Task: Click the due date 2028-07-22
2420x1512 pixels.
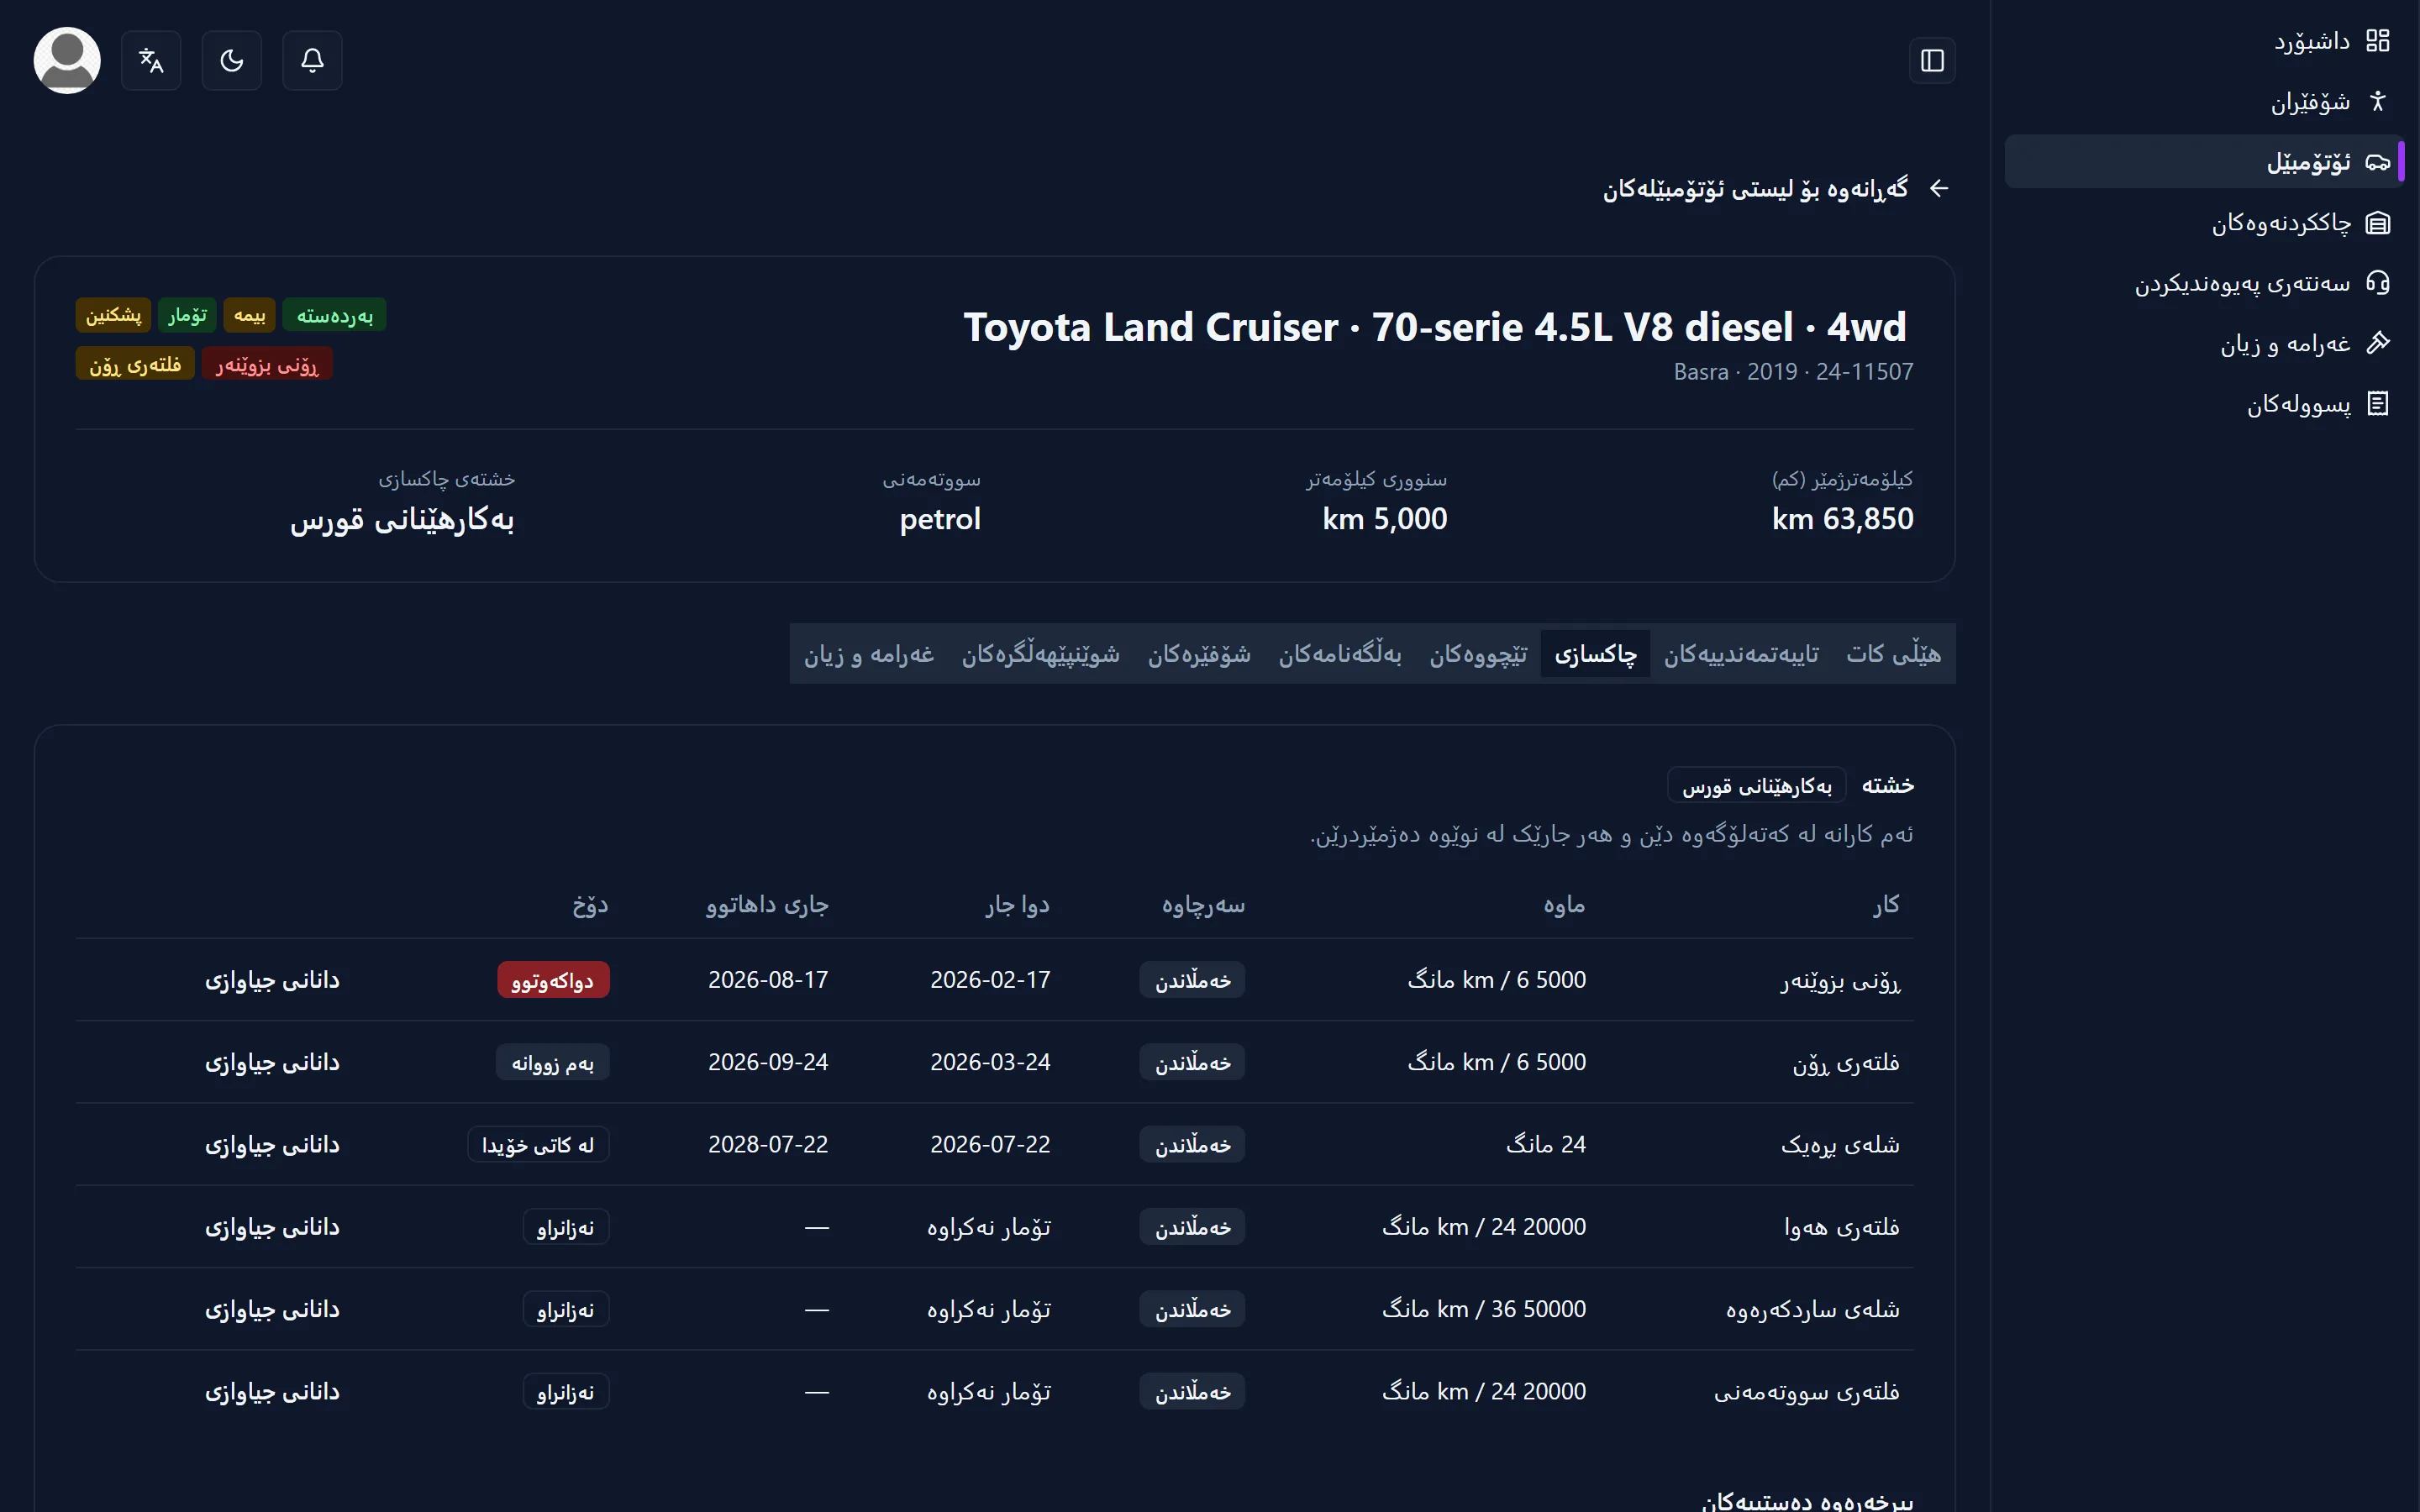Action: (x=768, y=1144)
